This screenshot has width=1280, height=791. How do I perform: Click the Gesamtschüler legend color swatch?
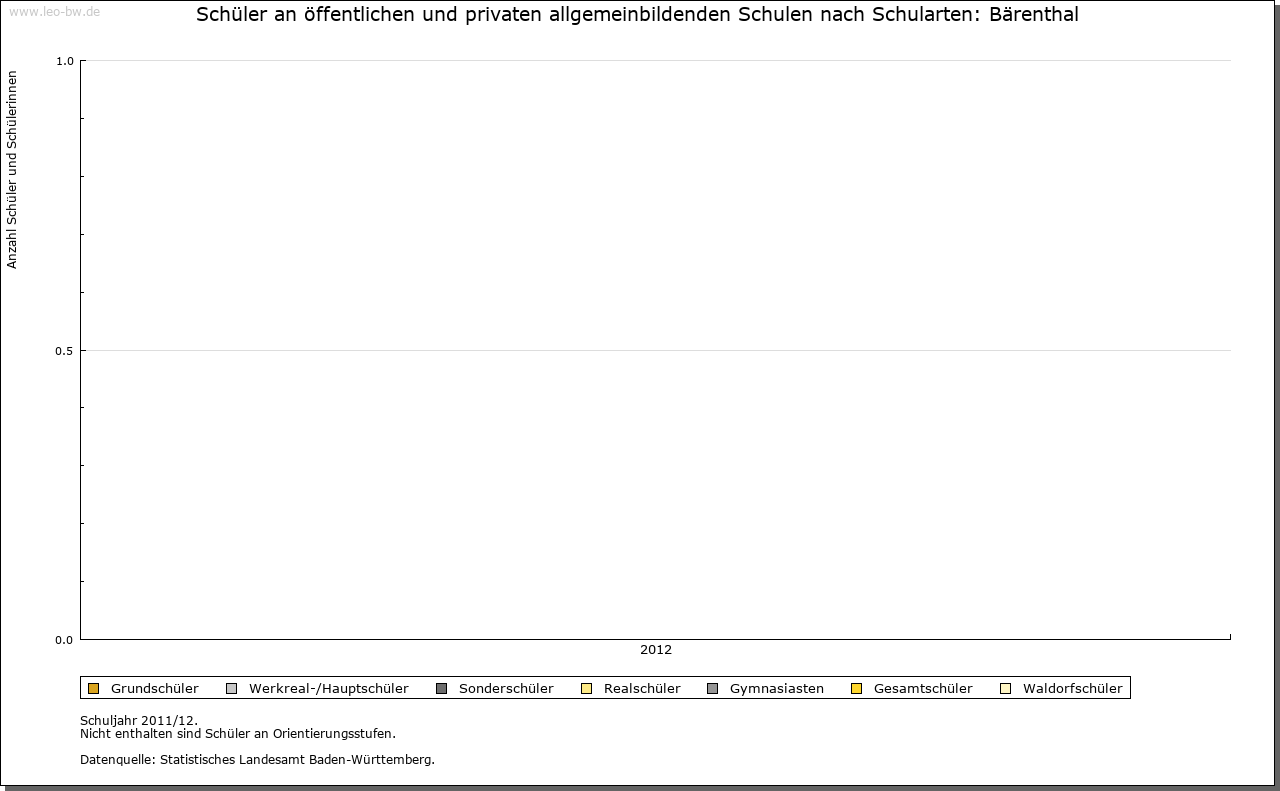pyautogui.click(x=856, y=688)
